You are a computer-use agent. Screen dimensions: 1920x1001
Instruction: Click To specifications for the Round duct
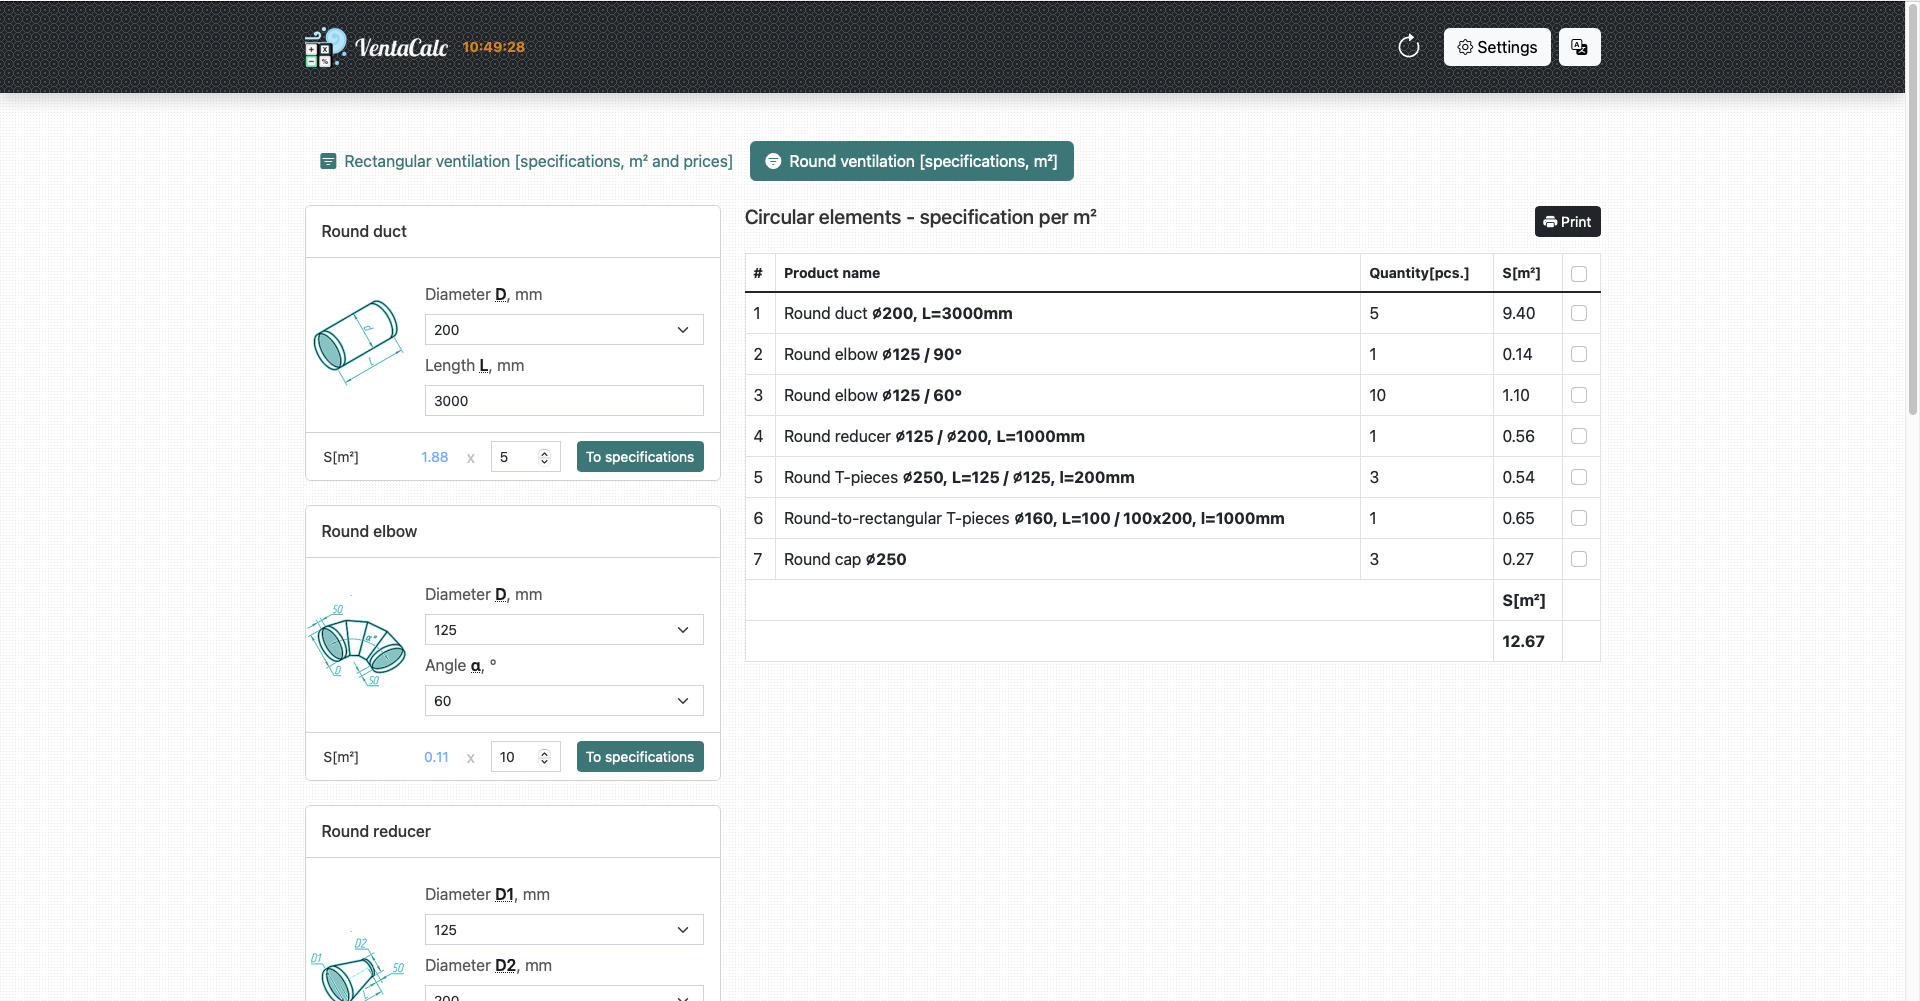point(640,456)
